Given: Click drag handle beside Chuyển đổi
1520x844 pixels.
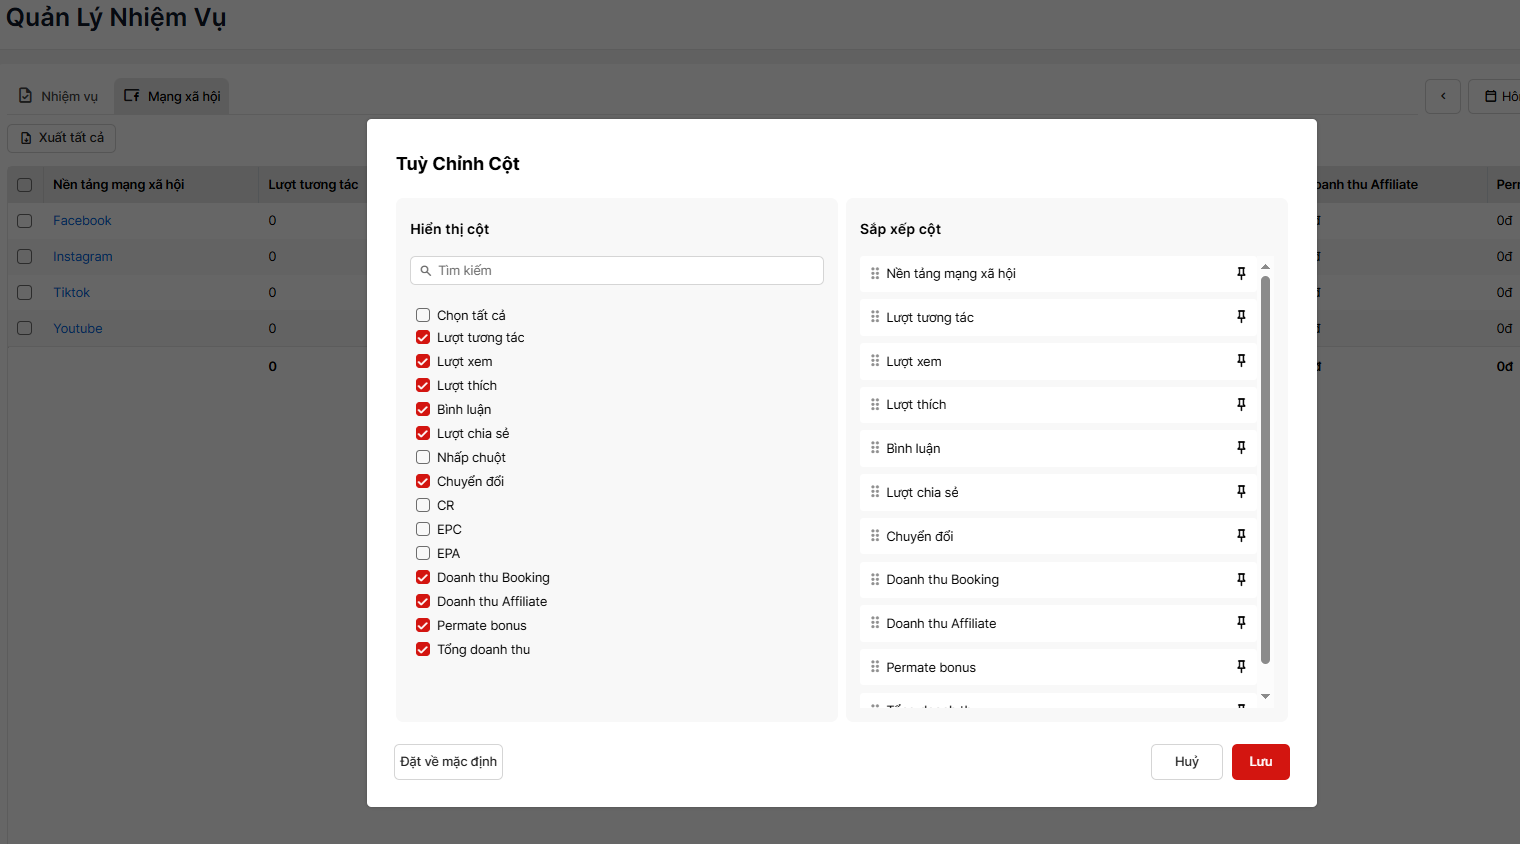Looking at the screenshot, I should 875,536.
